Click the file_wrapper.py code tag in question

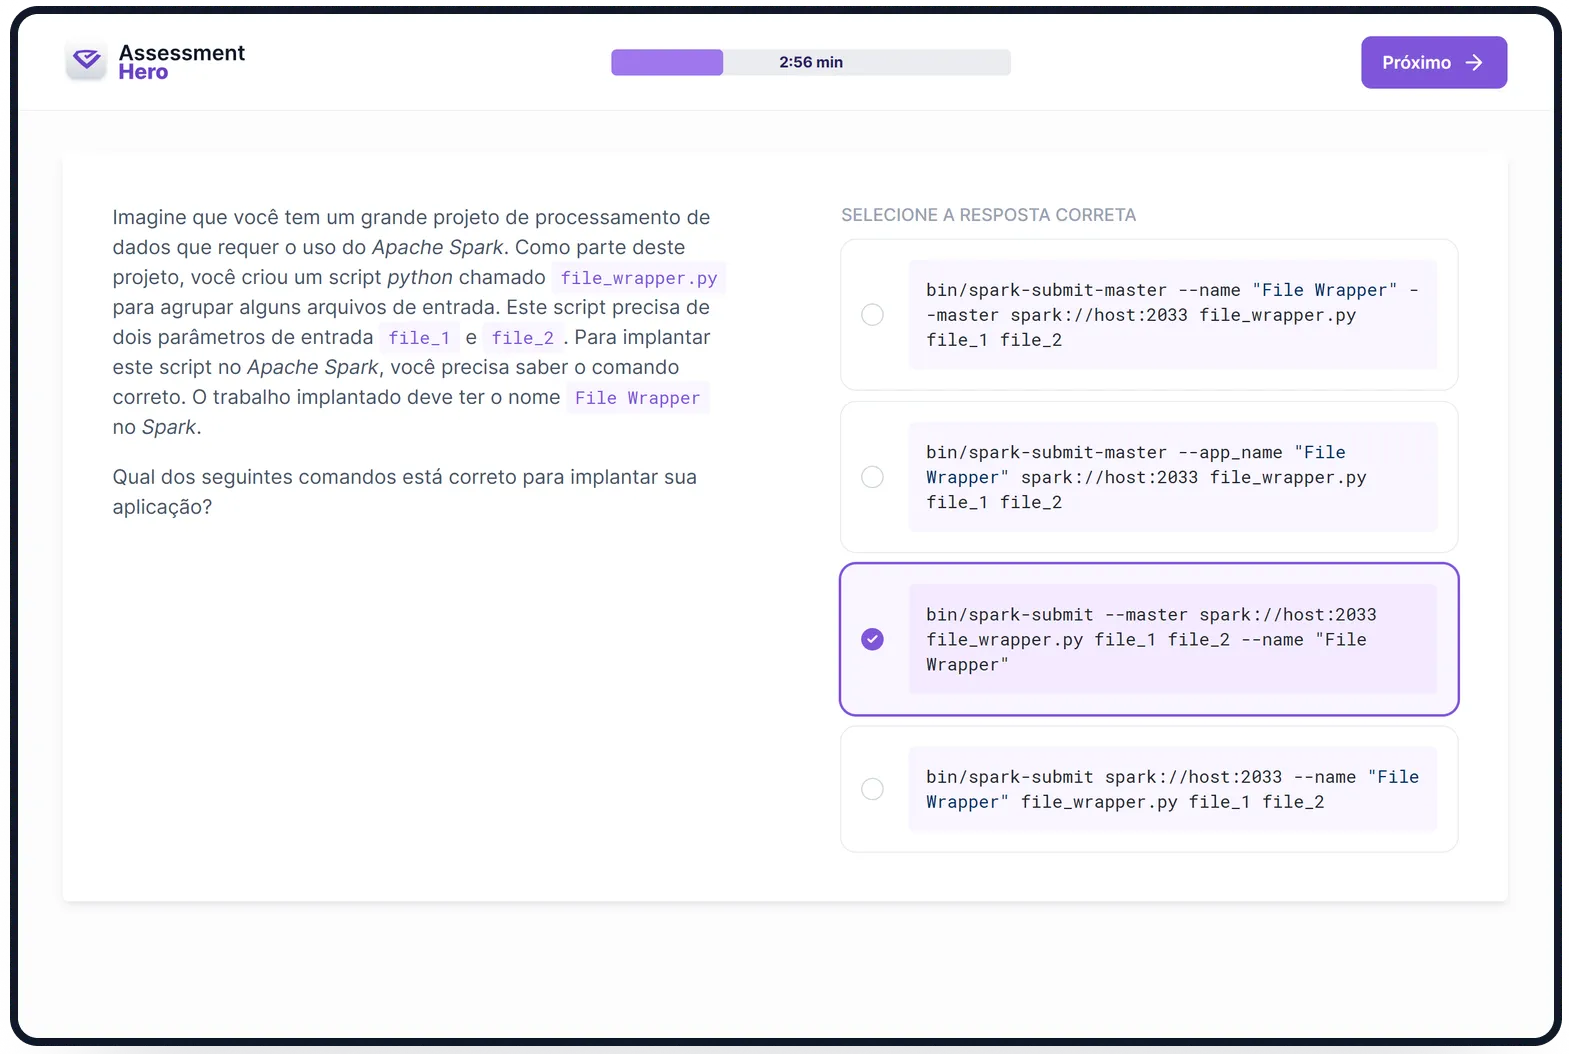pos(639,278)
